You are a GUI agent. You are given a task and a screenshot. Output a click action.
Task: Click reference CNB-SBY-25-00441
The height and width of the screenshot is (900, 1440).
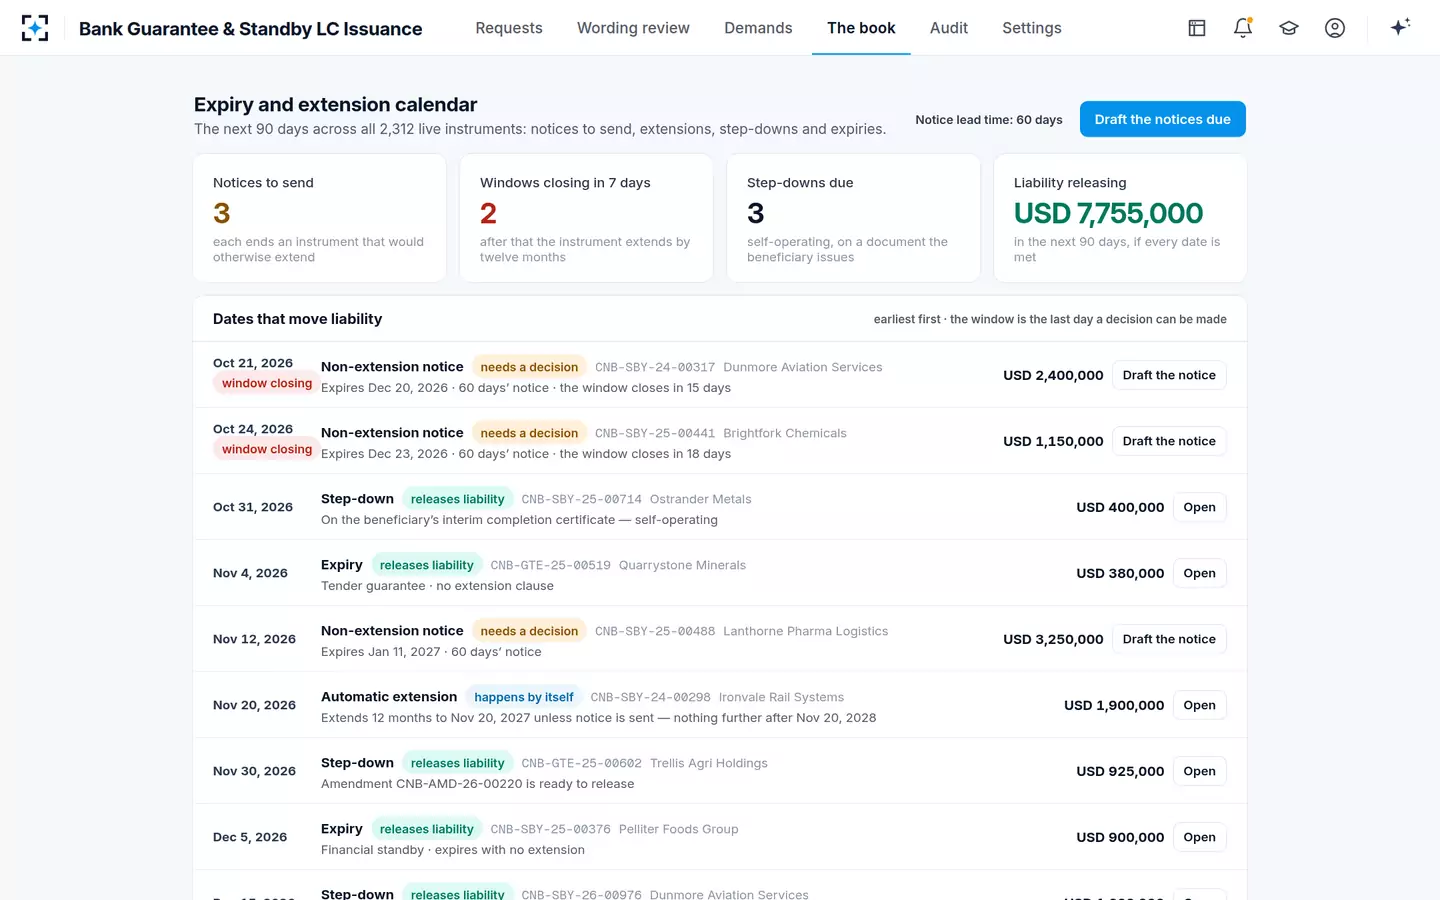[655, 433]
